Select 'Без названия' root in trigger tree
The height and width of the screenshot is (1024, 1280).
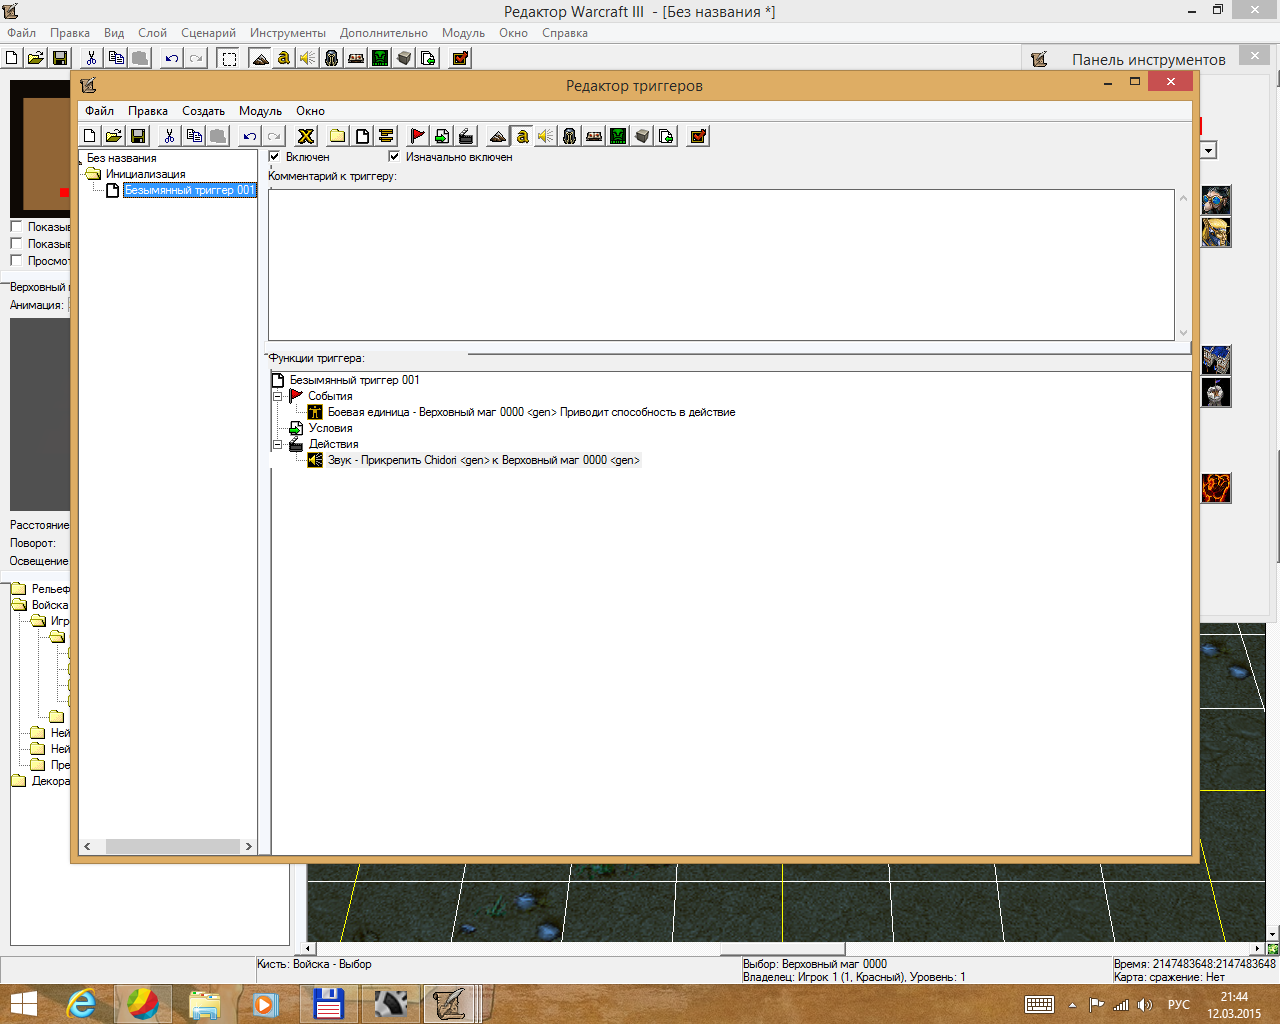click(122, 158)
